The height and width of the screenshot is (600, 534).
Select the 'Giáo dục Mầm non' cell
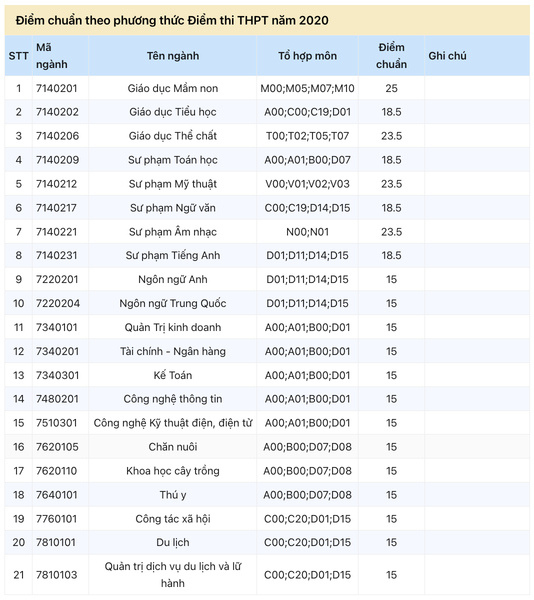pyautogui.click(x=173, y=88)
